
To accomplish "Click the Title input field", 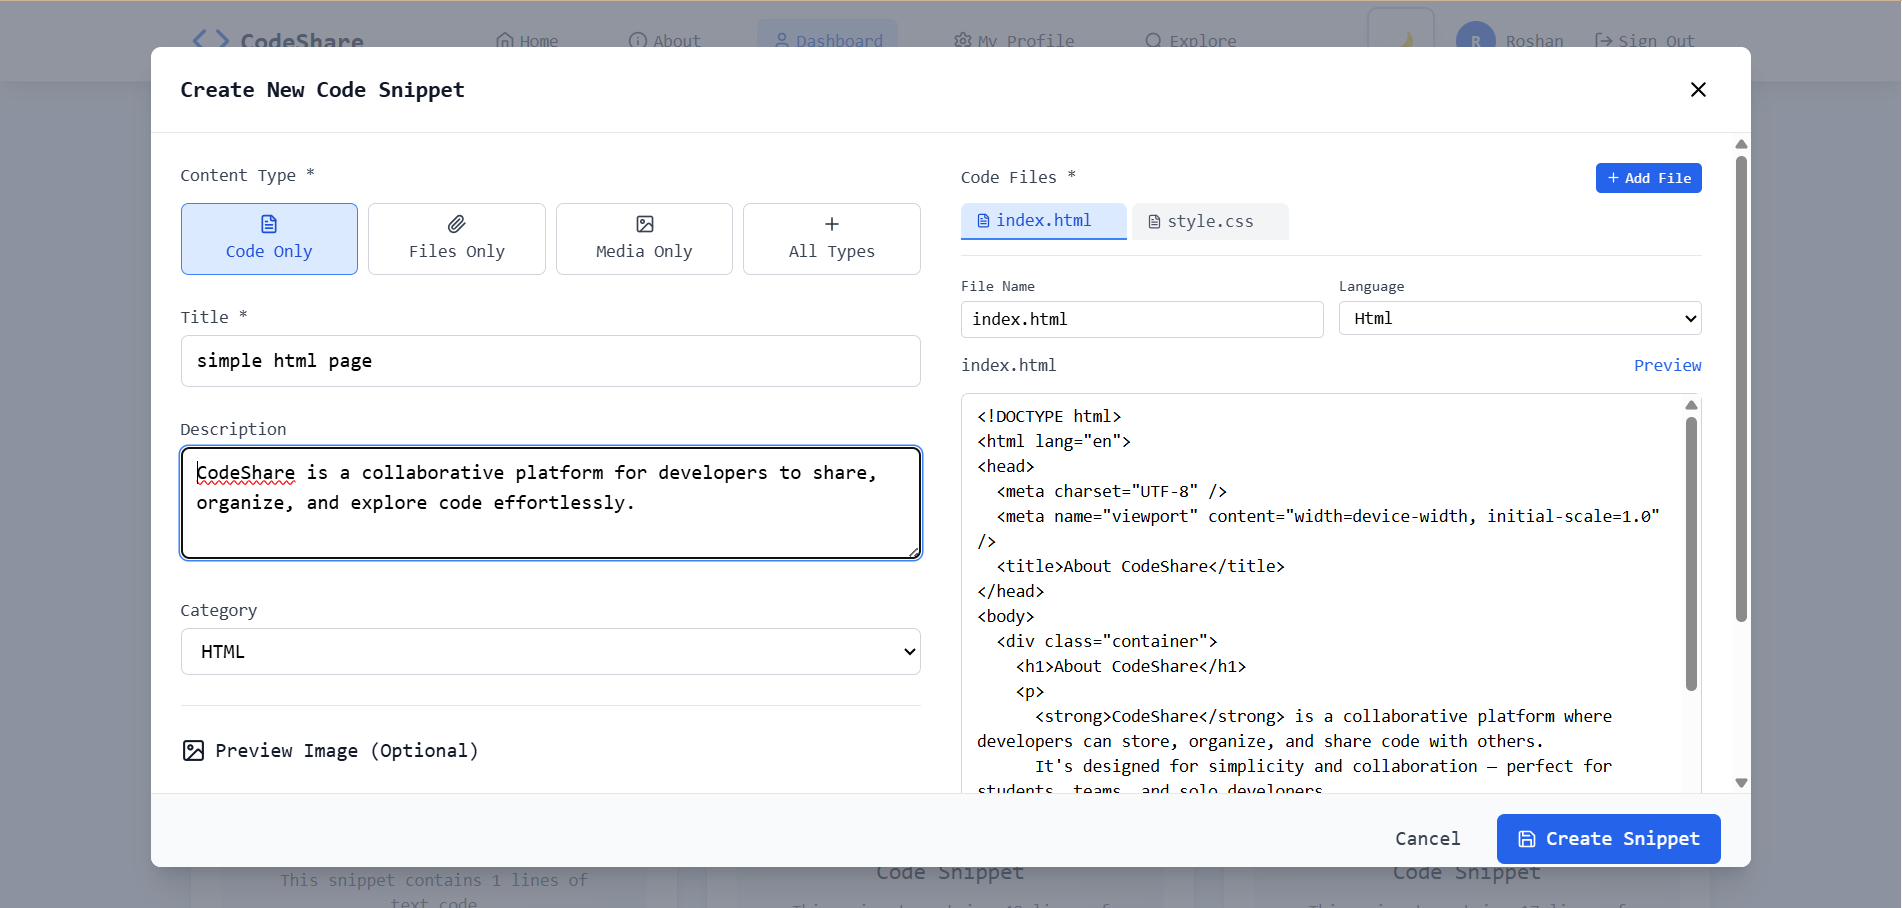I will pos(551,361).
